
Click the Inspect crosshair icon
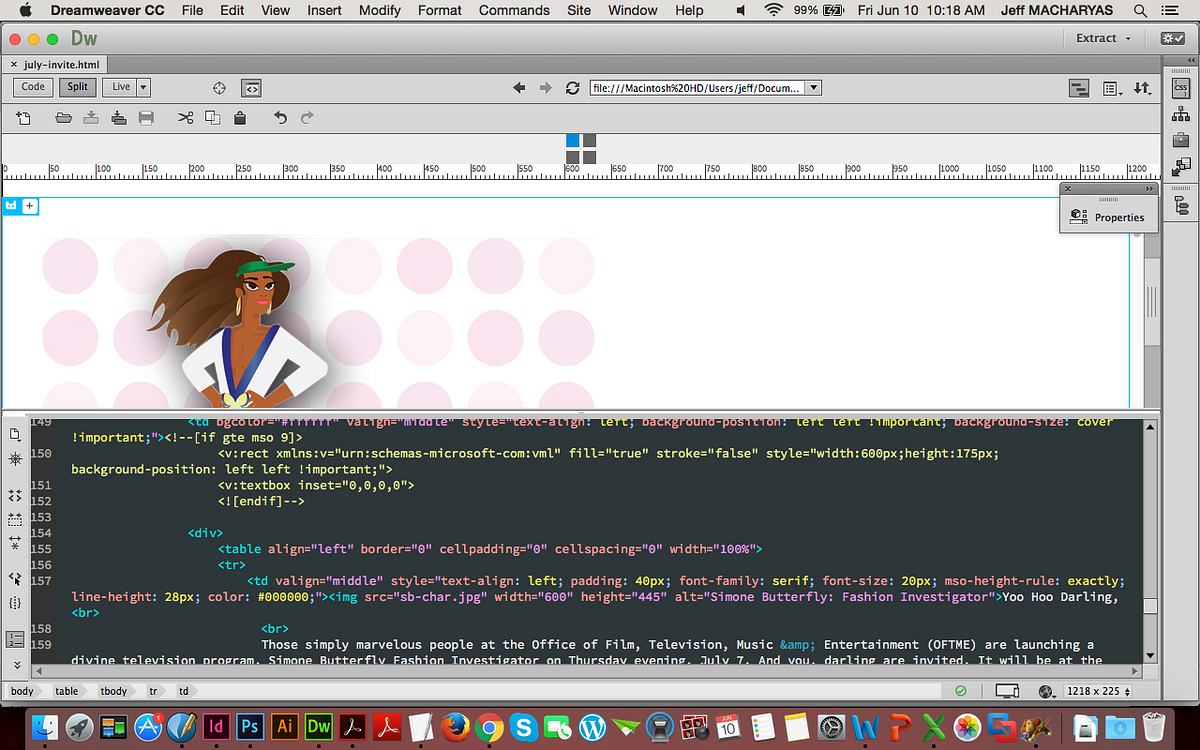pyautogui.click(x=220, y=88)
